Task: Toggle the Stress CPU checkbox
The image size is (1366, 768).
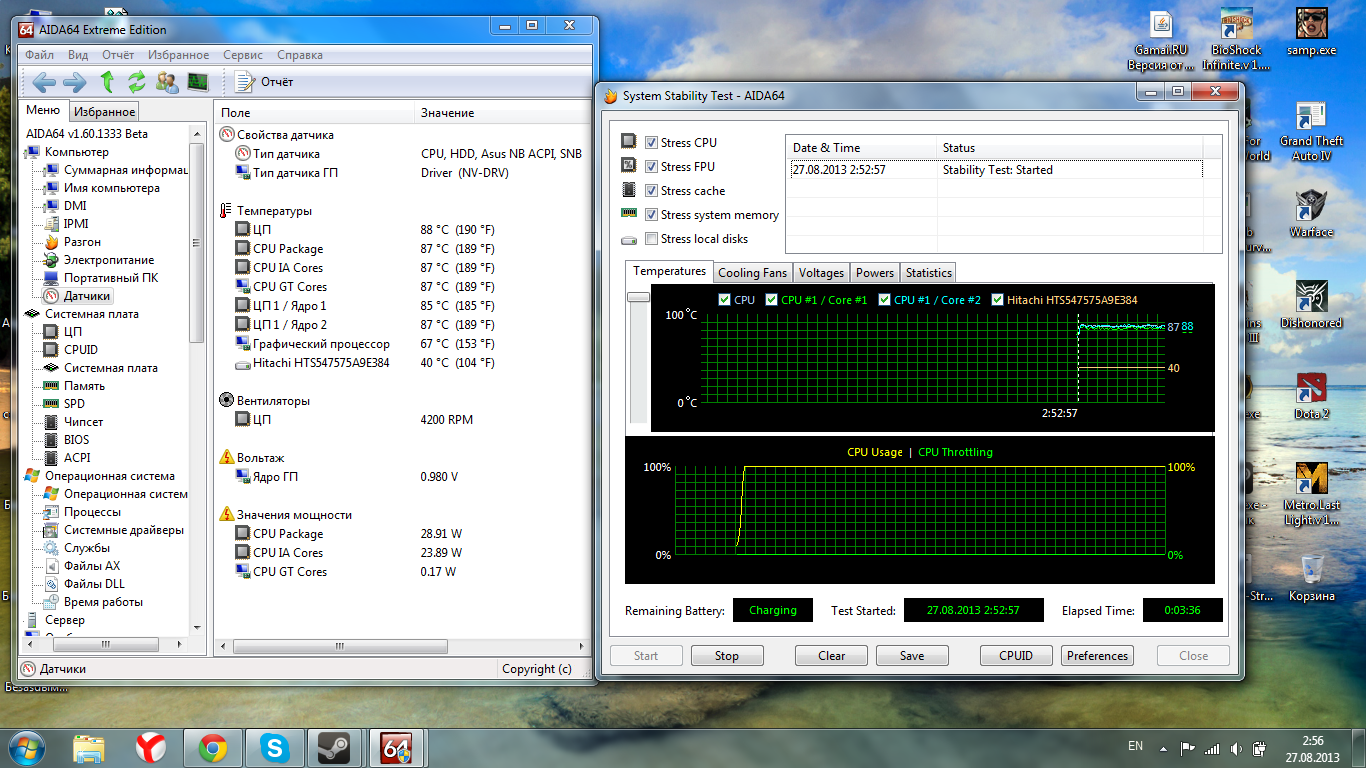Action: [652, 143]
